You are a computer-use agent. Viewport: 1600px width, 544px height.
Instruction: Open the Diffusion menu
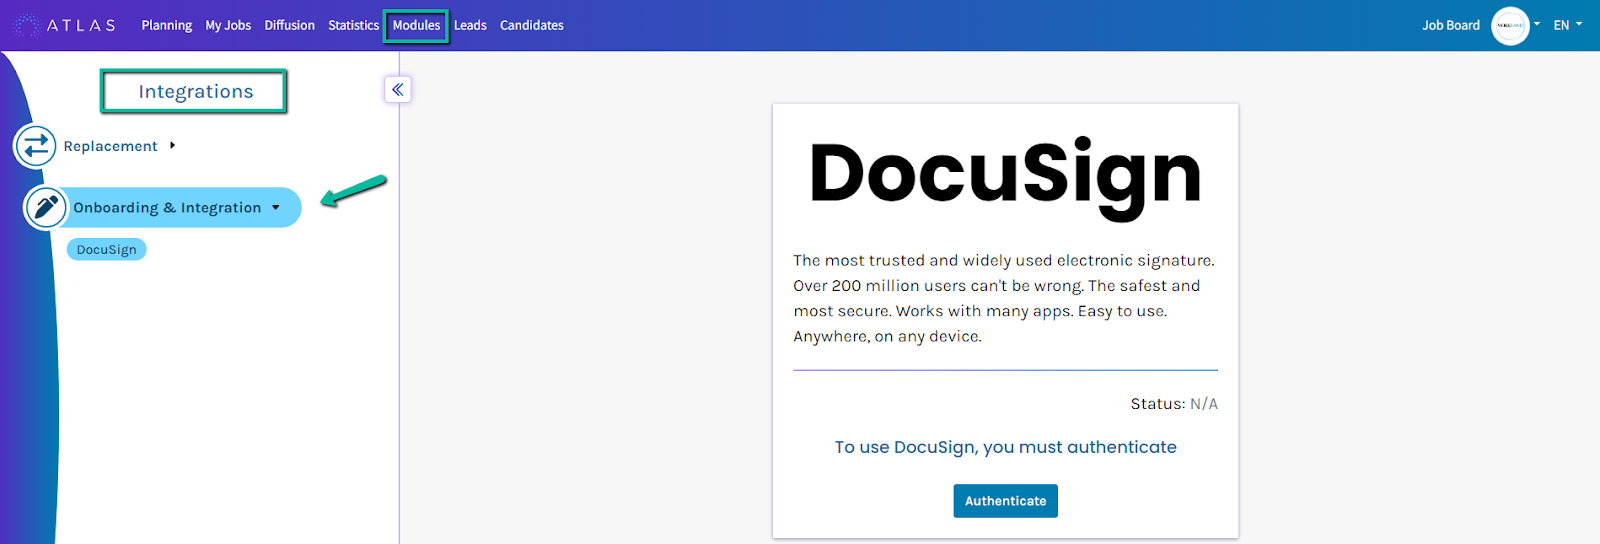290,25
